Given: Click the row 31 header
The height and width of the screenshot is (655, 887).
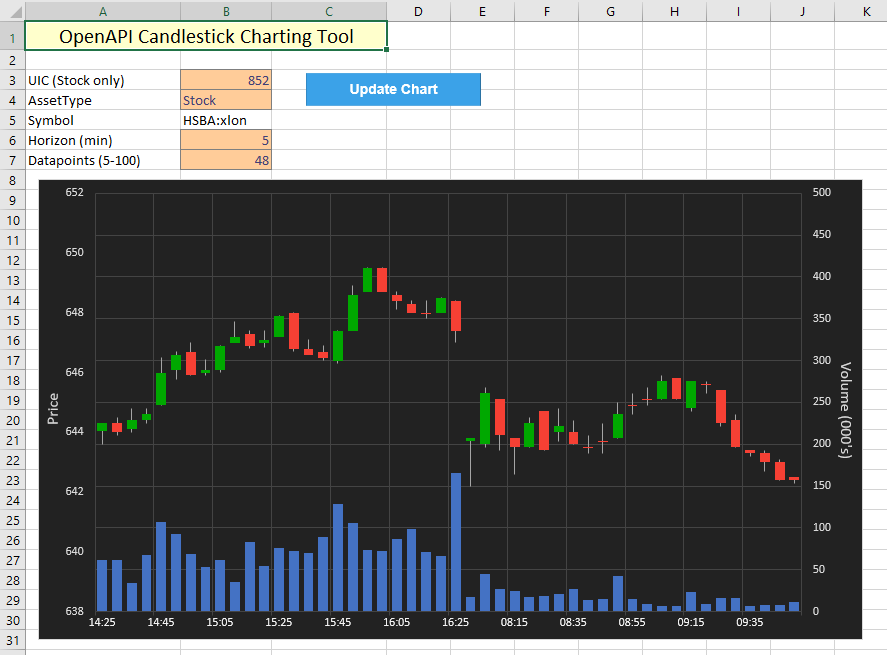Looking at the screenshot, I should (x=12, y=640).
